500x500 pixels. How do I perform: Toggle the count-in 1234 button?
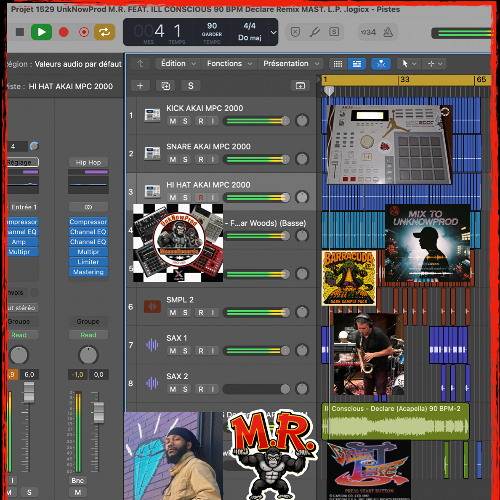[368, 32]
